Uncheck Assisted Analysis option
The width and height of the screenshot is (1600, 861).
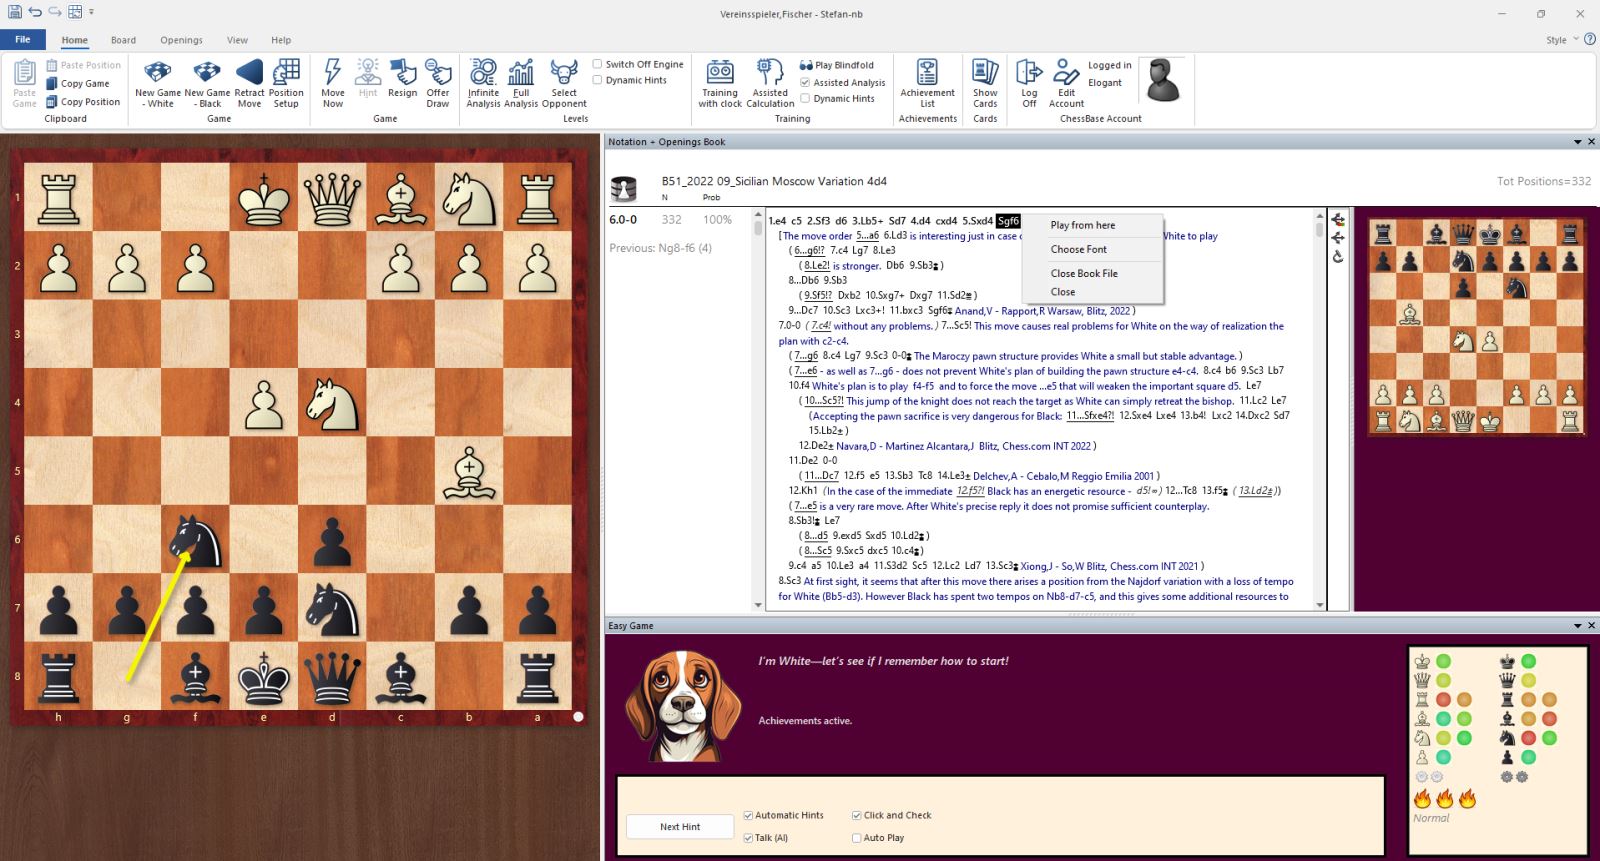coord(806,82)
